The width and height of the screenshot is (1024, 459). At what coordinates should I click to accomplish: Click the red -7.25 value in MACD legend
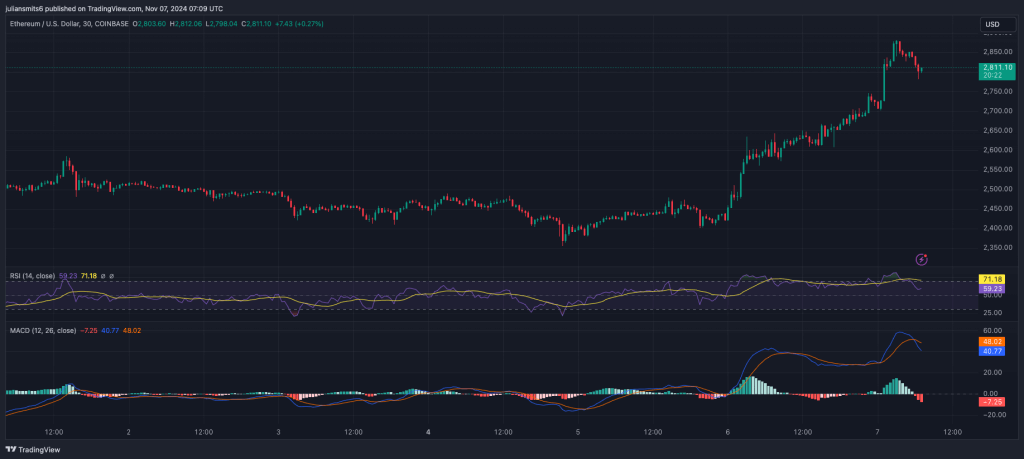pyautogui.click(x=89, y=330)
